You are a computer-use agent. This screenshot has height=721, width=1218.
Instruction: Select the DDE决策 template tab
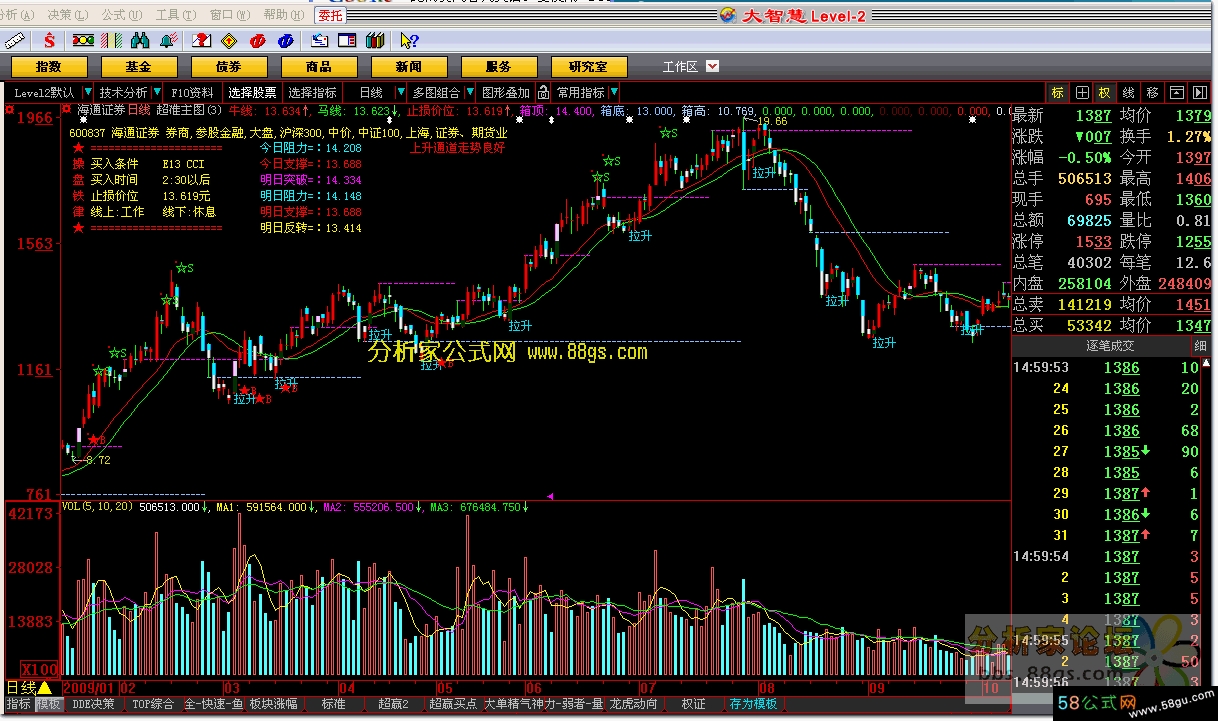coord(94,704)
